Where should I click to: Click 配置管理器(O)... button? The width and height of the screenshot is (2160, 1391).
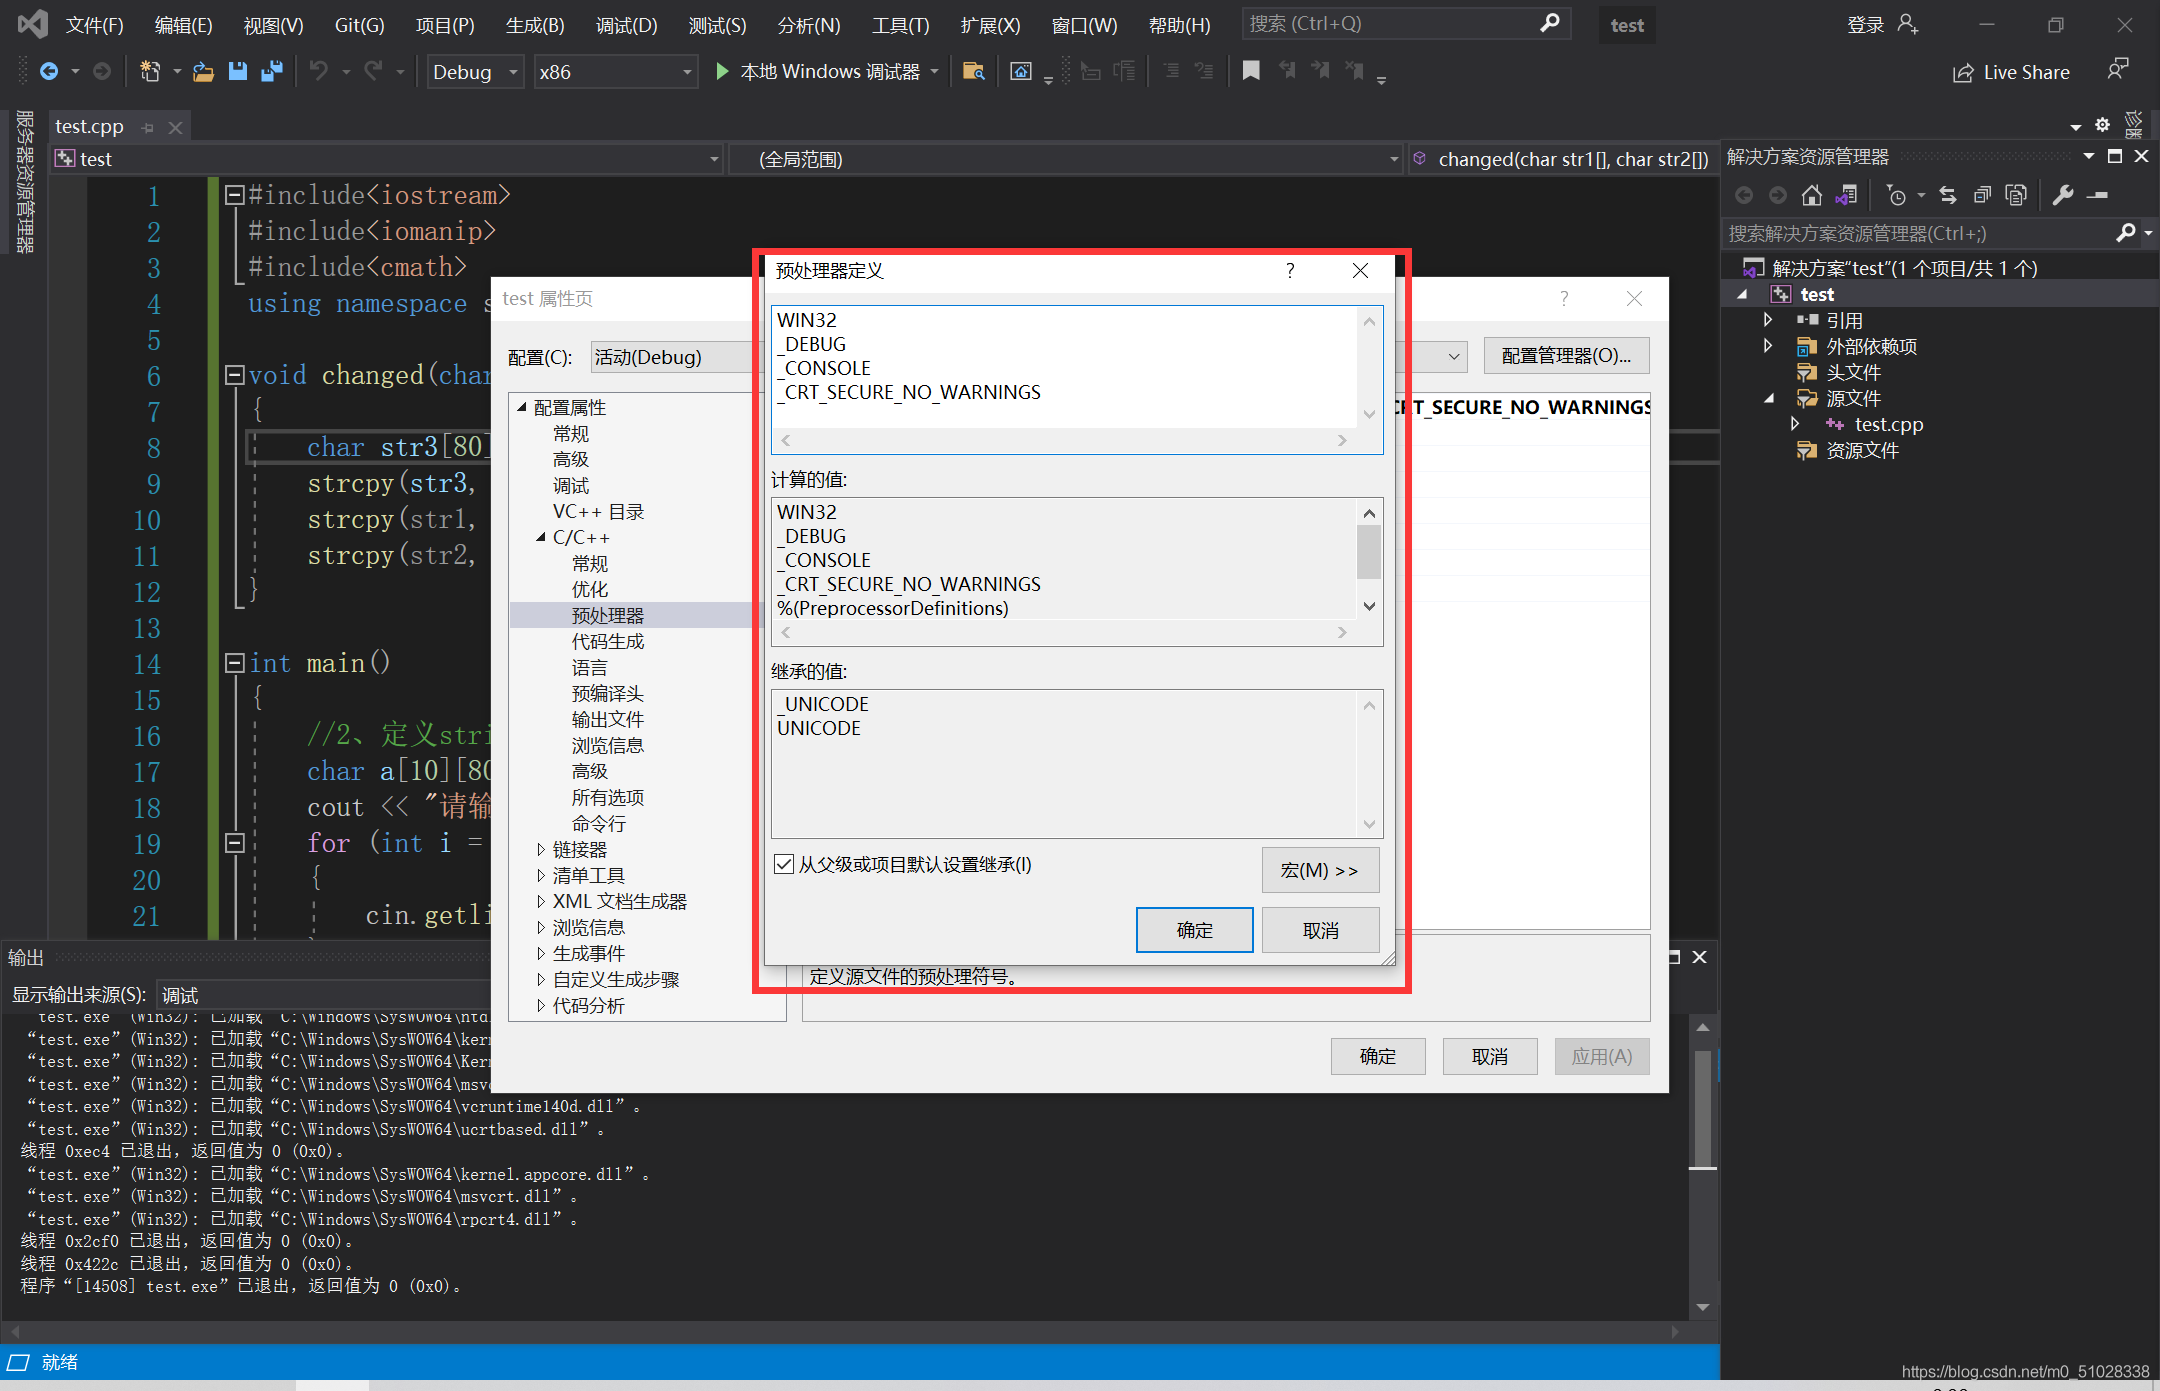pos(1566,356)
